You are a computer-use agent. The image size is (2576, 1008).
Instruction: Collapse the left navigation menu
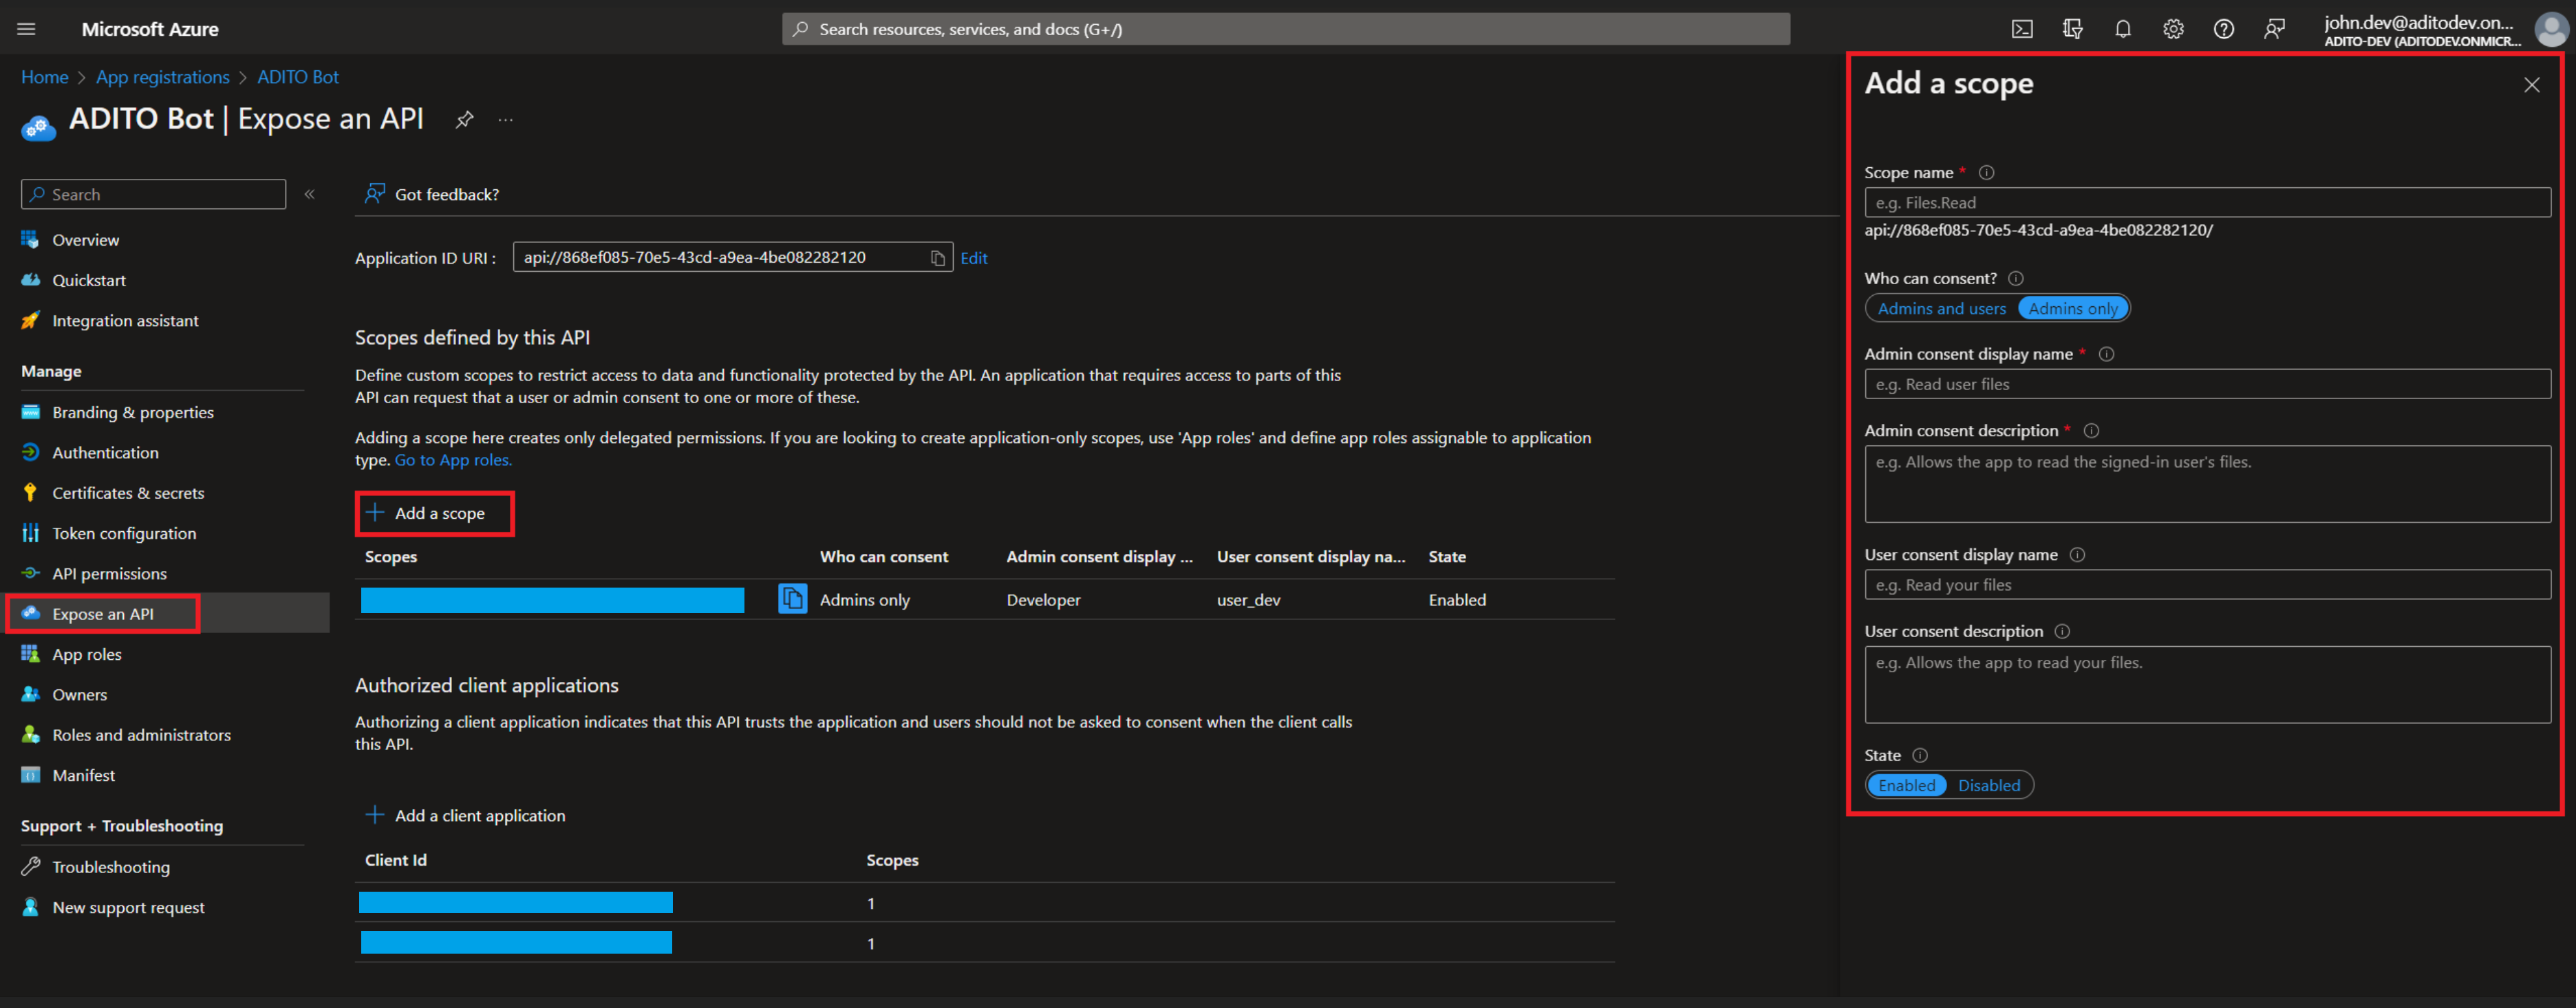pos(310,194)
